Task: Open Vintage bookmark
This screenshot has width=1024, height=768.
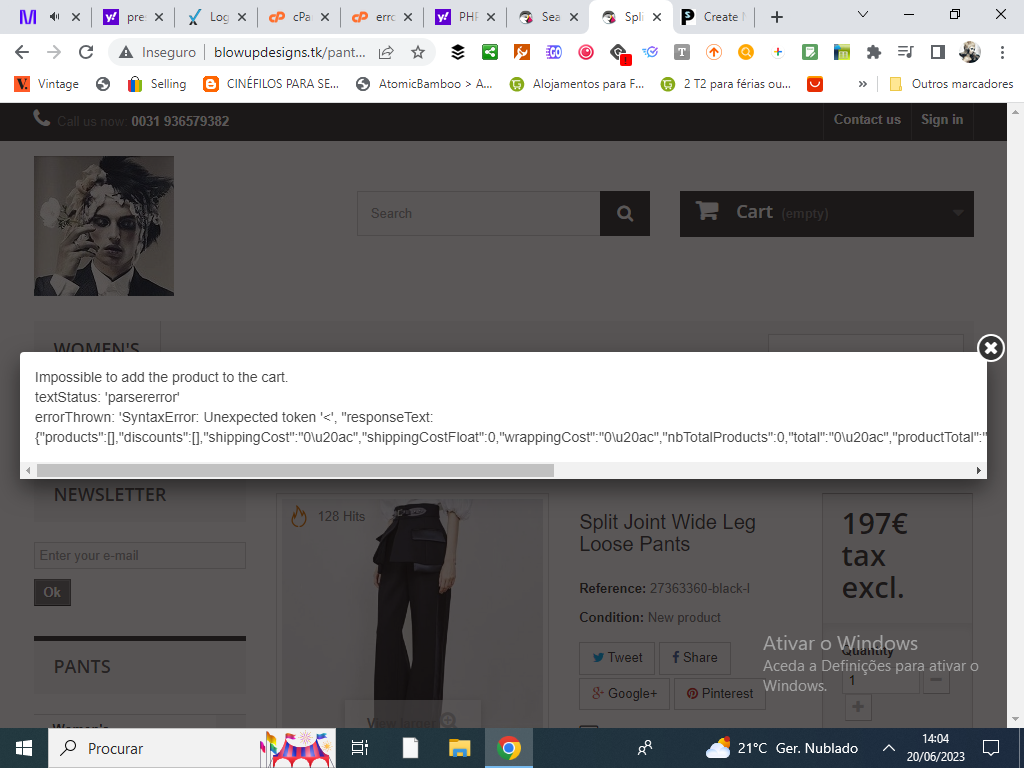Action: point(46,84)
